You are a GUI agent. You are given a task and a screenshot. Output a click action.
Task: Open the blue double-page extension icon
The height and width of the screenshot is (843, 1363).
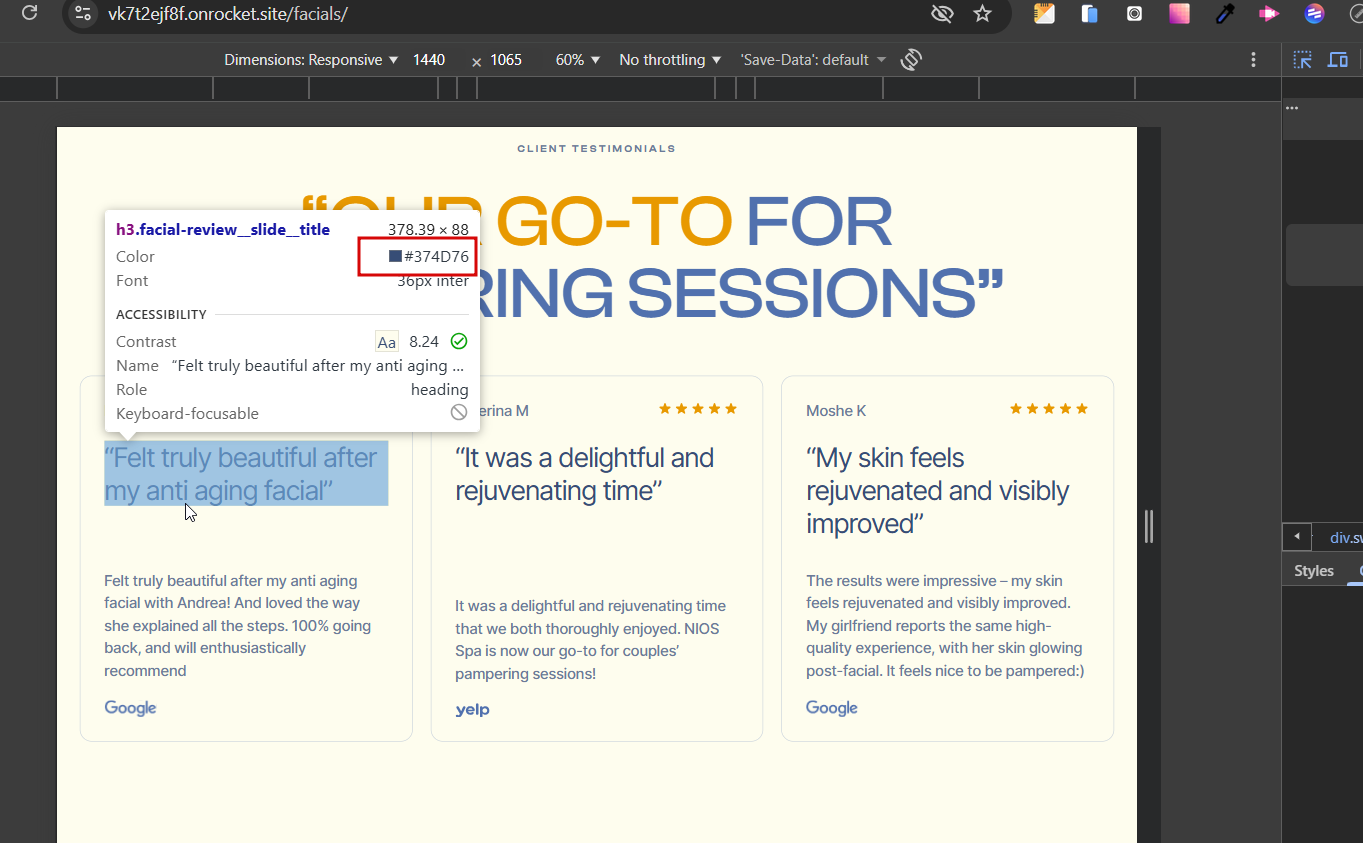(x=1090, y=13)
